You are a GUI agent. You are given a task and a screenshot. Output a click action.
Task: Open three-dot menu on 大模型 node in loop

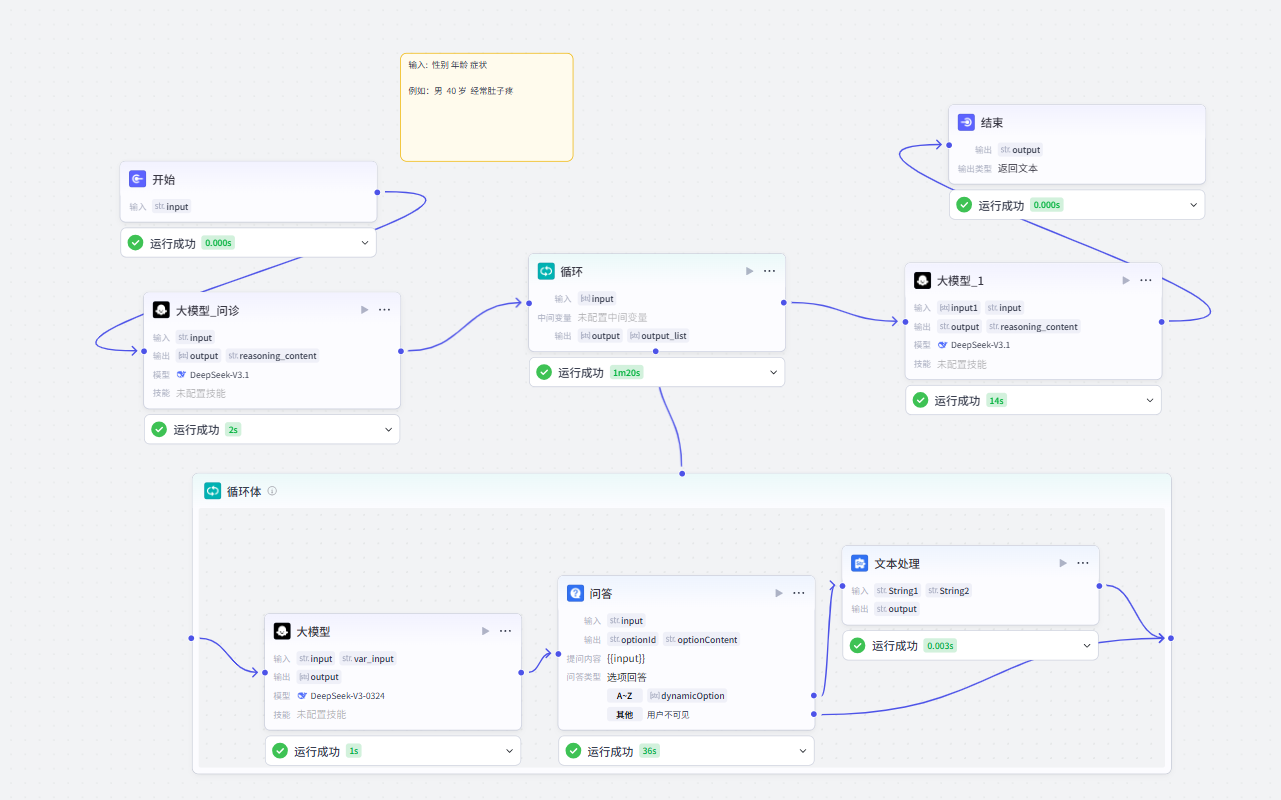pos(506,631)
